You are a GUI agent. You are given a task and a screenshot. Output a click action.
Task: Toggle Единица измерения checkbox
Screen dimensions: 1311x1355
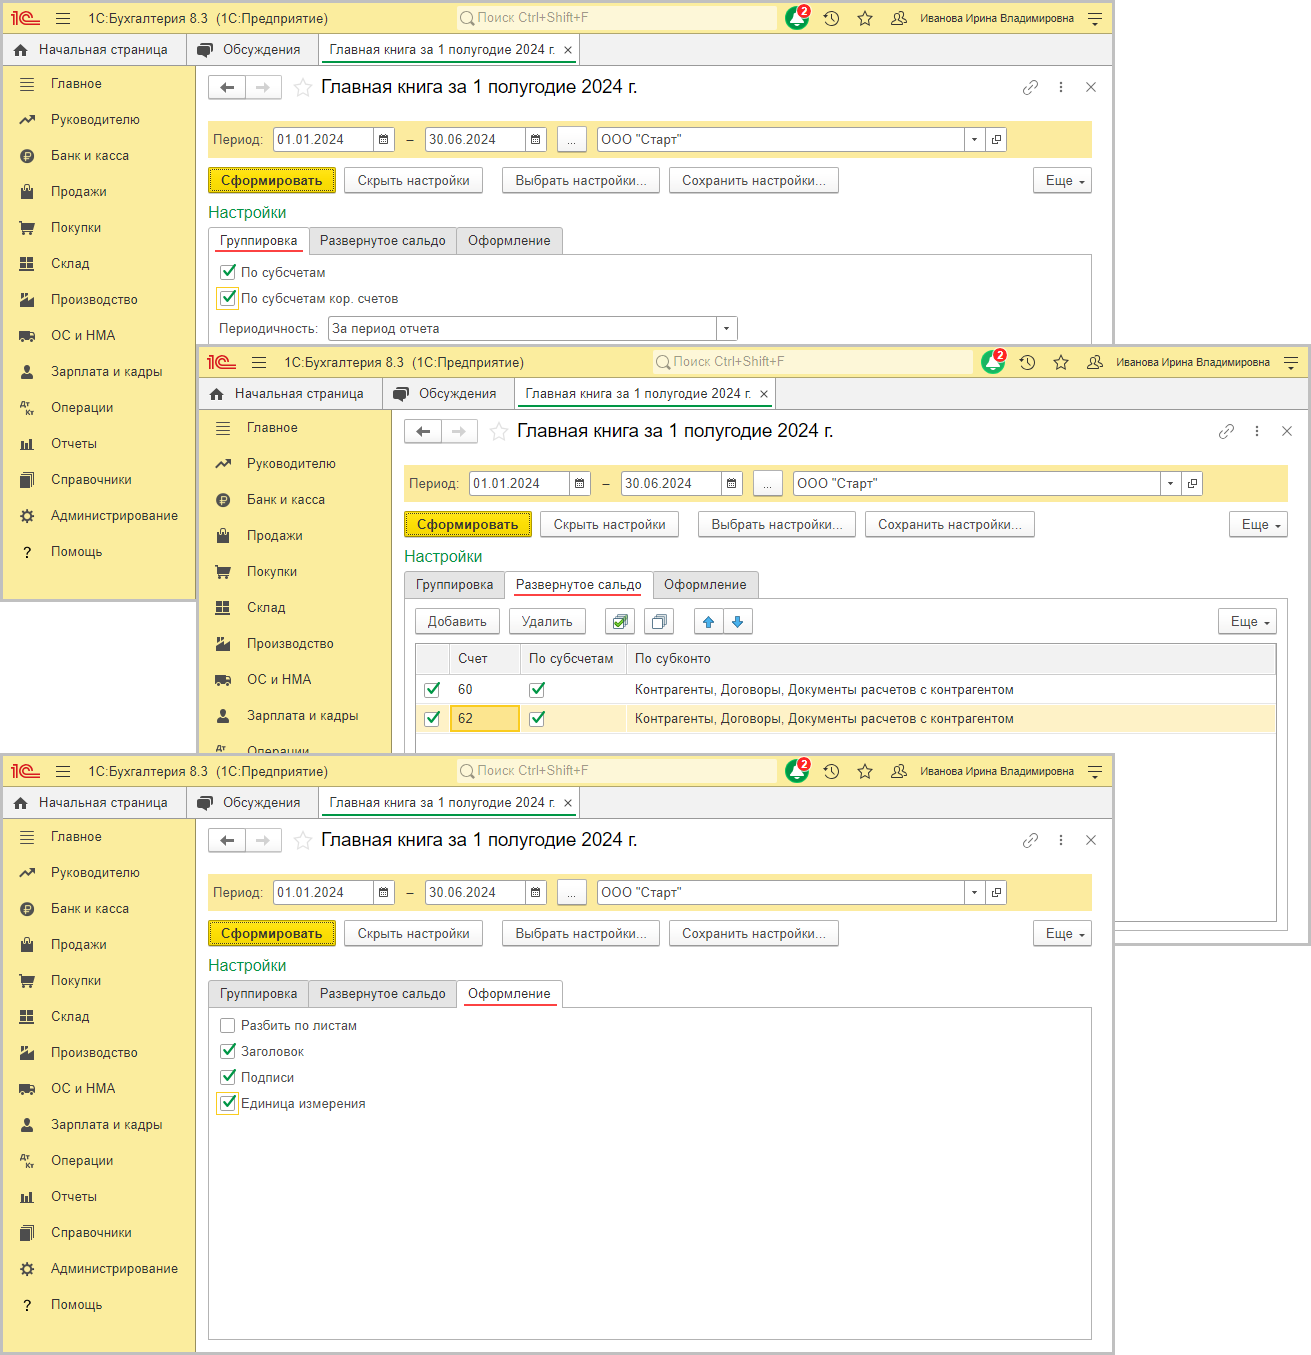tap(228, 1103)
